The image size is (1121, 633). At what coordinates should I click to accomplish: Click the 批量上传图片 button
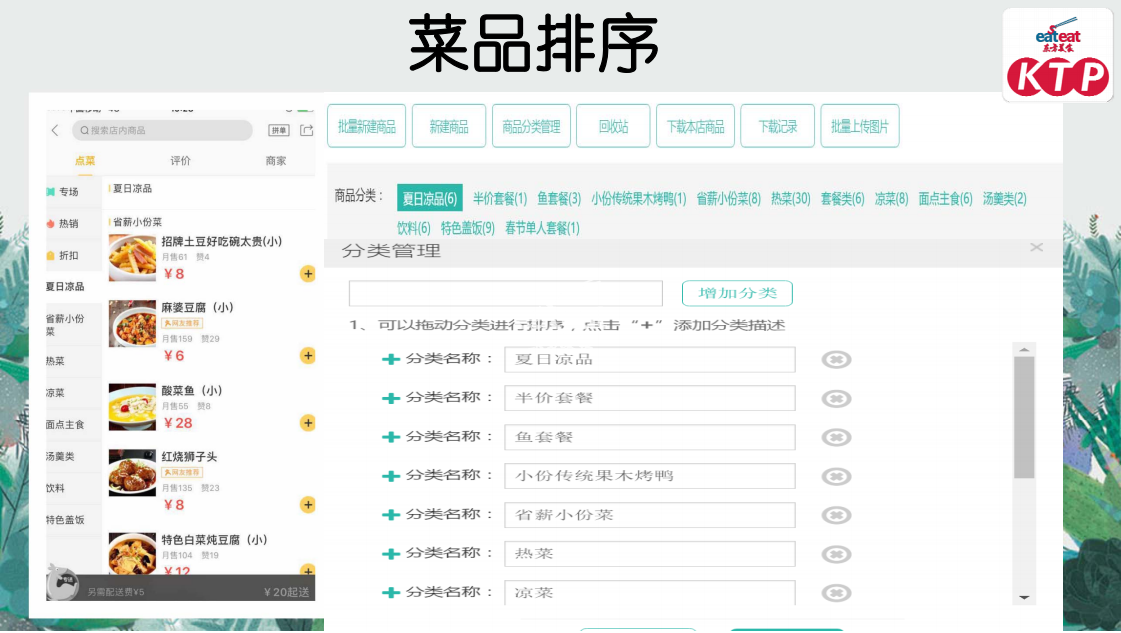click(x=860, y=127)
